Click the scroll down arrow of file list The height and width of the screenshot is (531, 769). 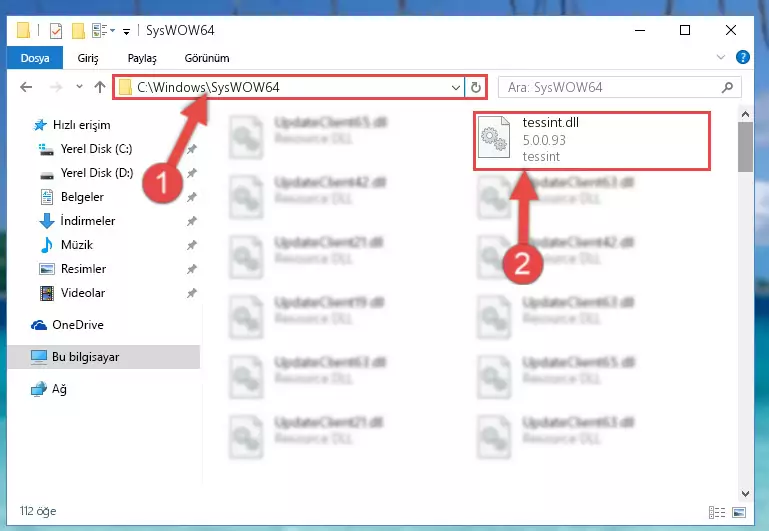(745, 493)
